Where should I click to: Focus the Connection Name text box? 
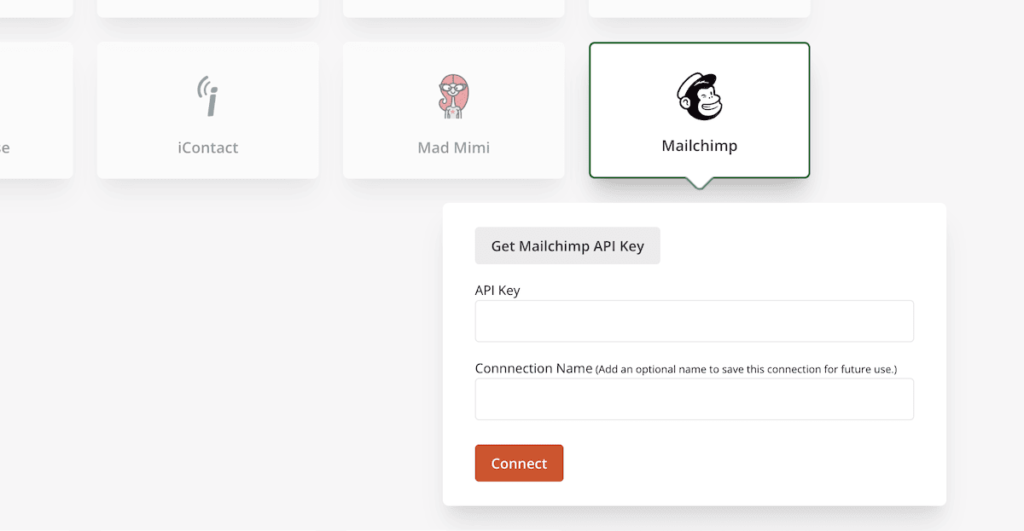pyautogui.click(x=694, y=399)
